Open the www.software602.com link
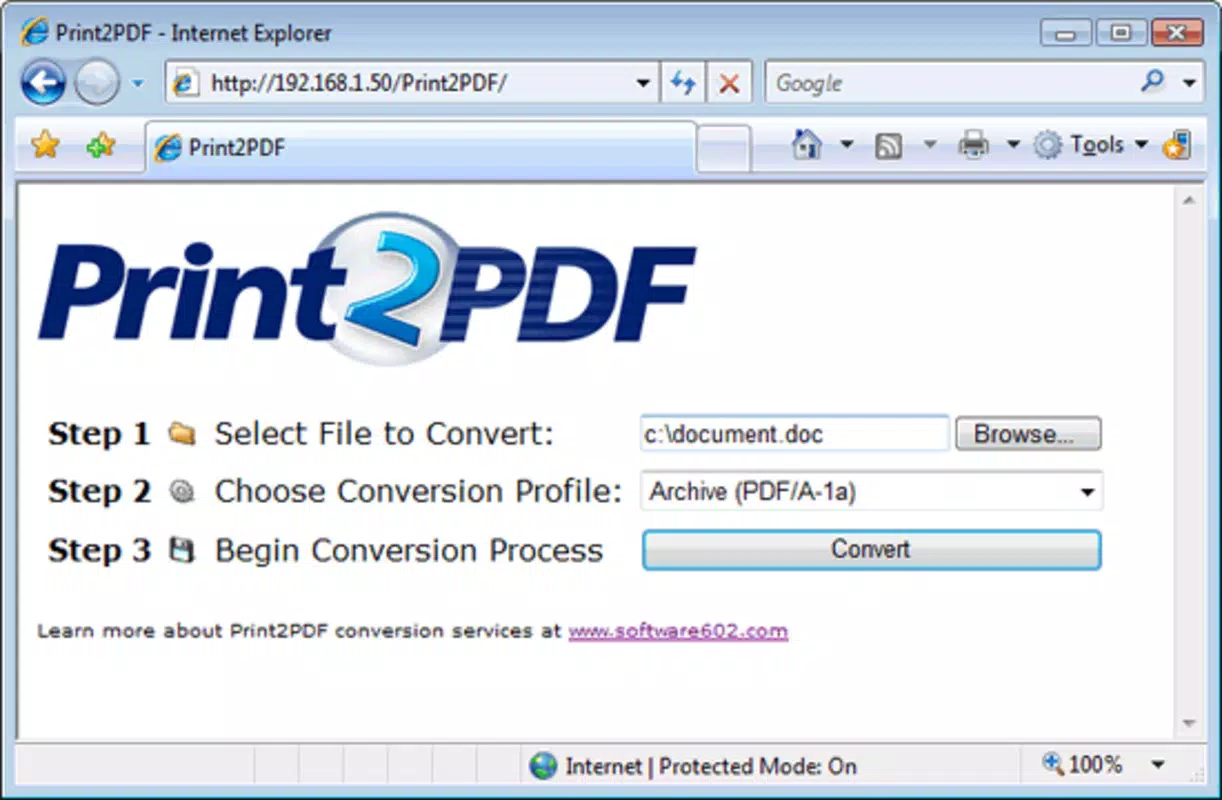Image resolution: width=1222 pixels, height=800 pixels. (678, 631)
